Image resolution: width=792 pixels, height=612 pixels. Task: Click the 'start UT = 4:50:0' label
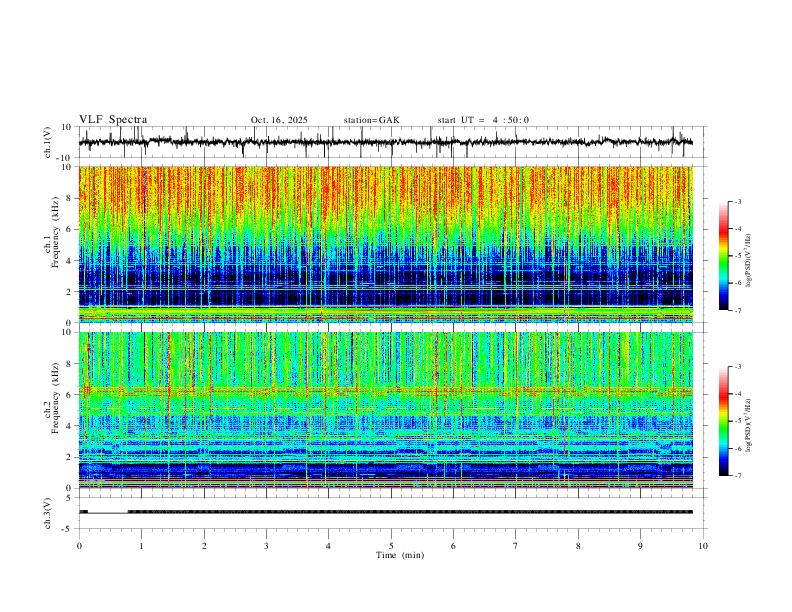pyautogui.click(x=483, y=120)
